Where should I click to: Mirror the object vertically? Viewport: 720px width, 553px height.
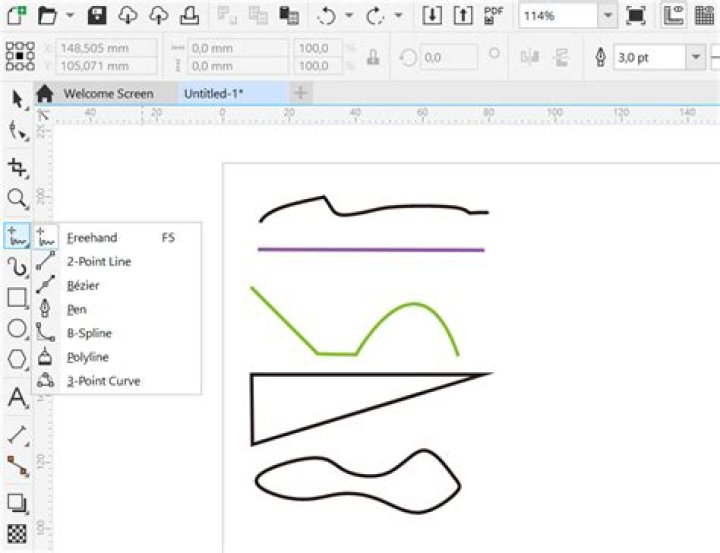point(561,57)
